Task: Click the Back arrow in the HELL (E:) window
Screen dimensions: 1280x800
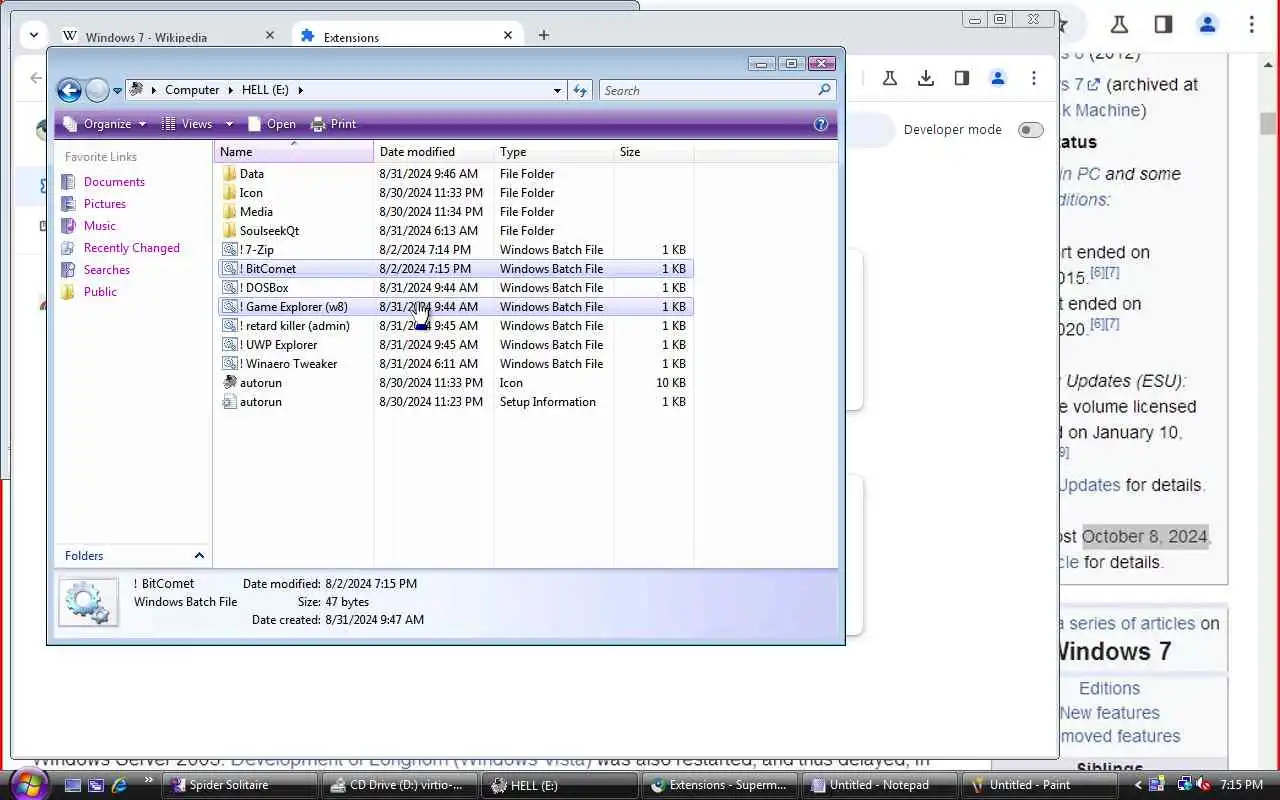Action: [69, 91]
